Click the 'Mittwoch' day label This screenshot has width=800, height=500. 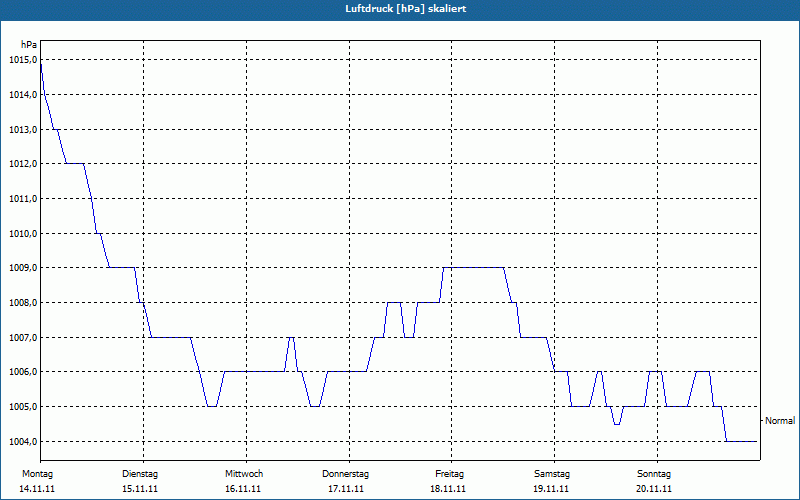[244, 474]
